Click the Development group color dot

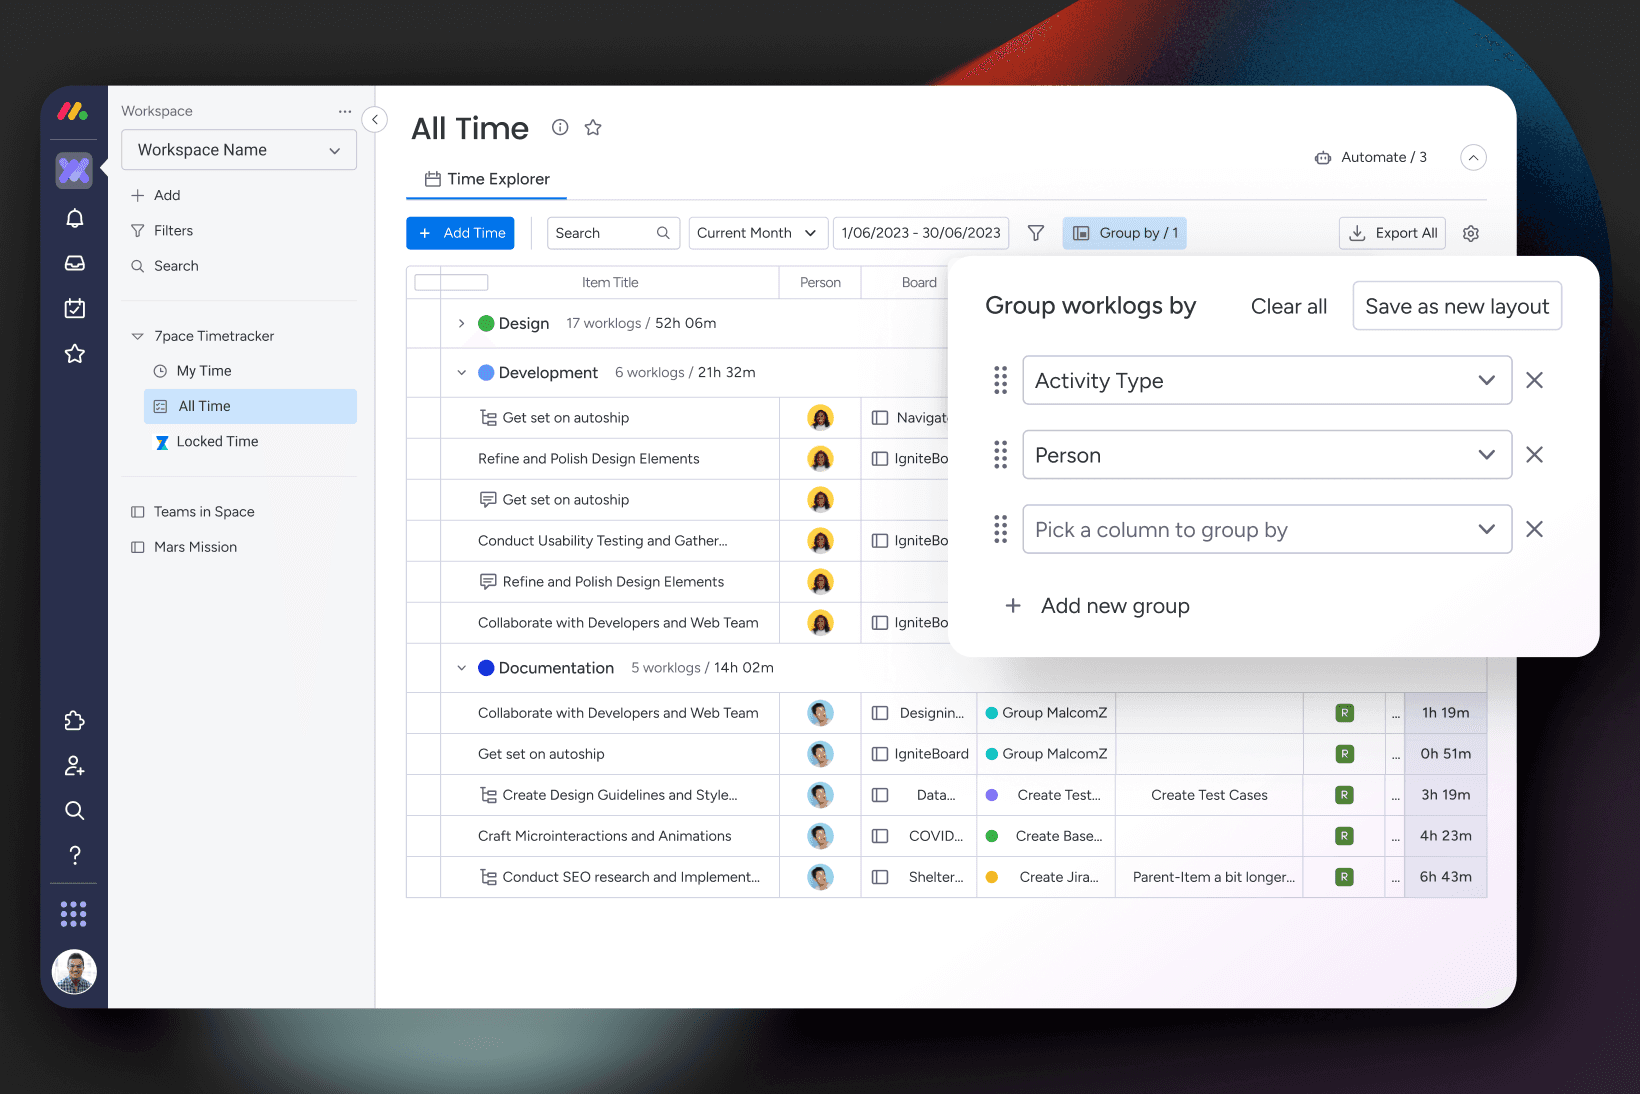click(486, 372)
